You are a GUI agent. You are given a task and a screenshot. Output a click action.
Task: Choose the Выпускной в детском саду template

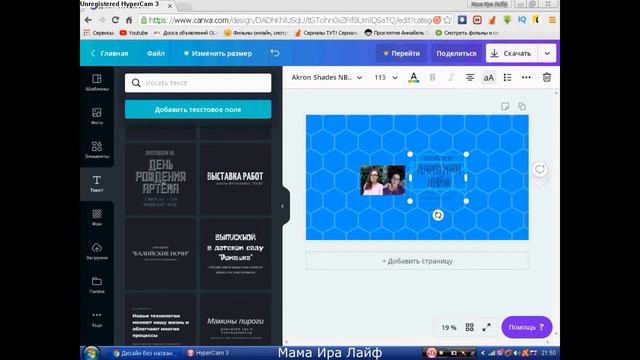point(235,253)
